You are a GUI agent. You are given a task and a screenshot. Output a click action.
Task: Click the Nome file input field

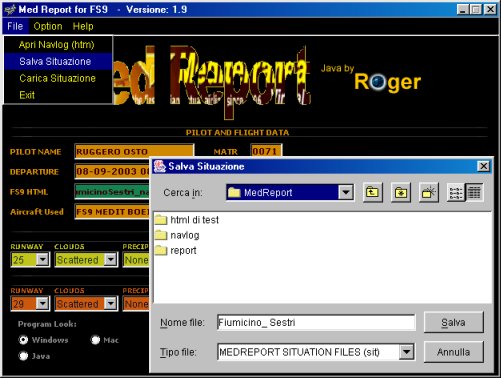click(x=316, y=322)
